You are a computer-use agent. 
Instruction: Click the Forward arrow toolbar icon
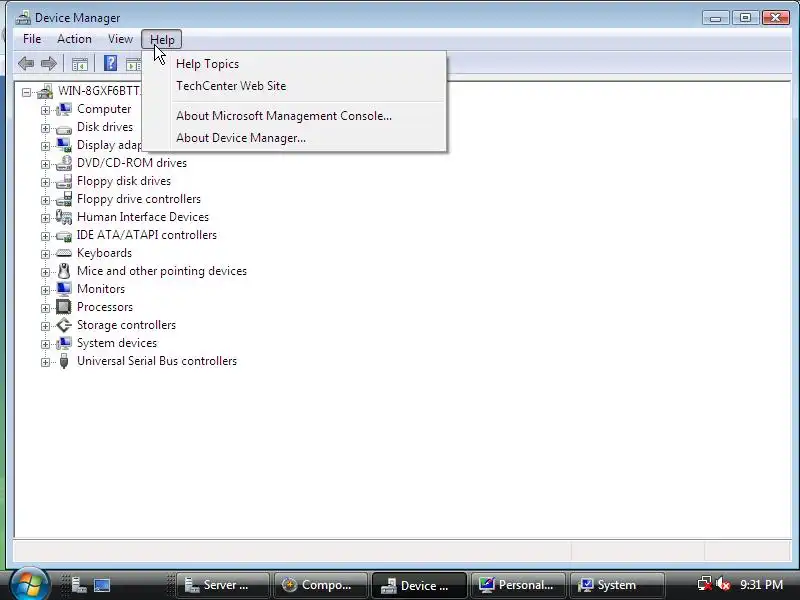pyautogui.click(x=48, y=64)
